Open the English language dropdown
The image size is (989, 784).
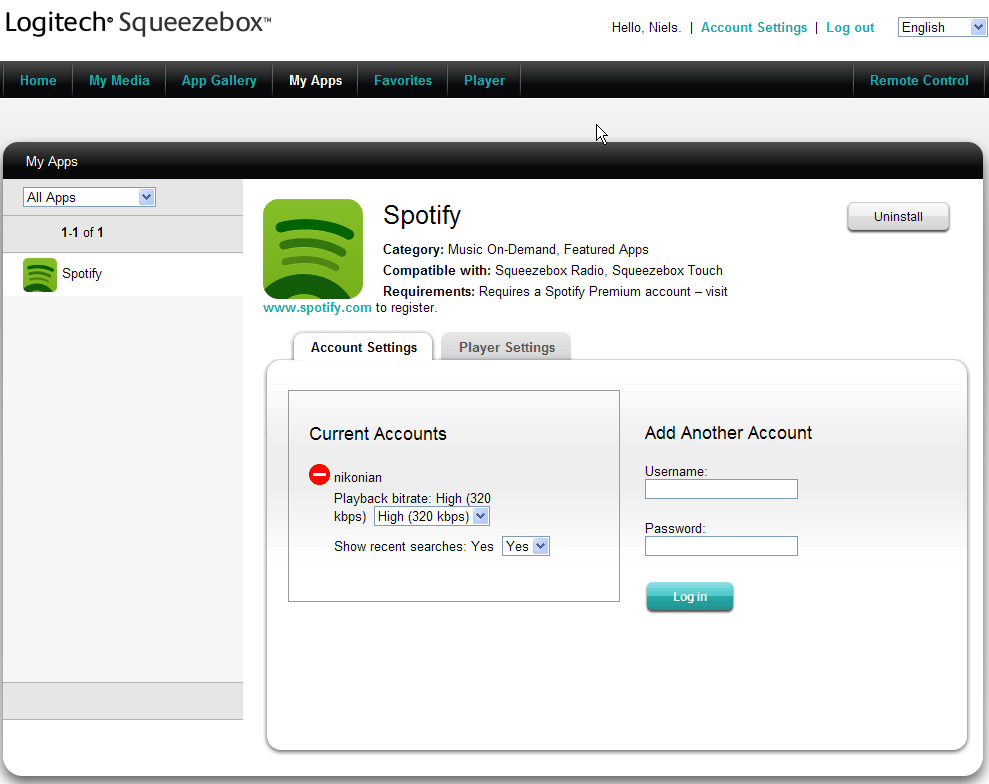tap(942, 27)
